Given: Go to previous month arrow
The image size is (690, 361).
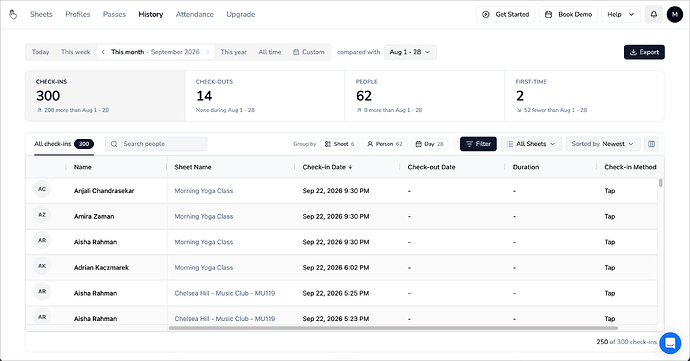Looking at the screenshot, I should click(x=103, y=52).
